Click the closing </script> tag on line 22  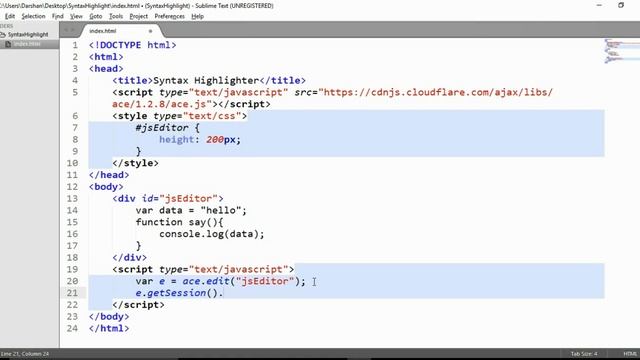138,305
